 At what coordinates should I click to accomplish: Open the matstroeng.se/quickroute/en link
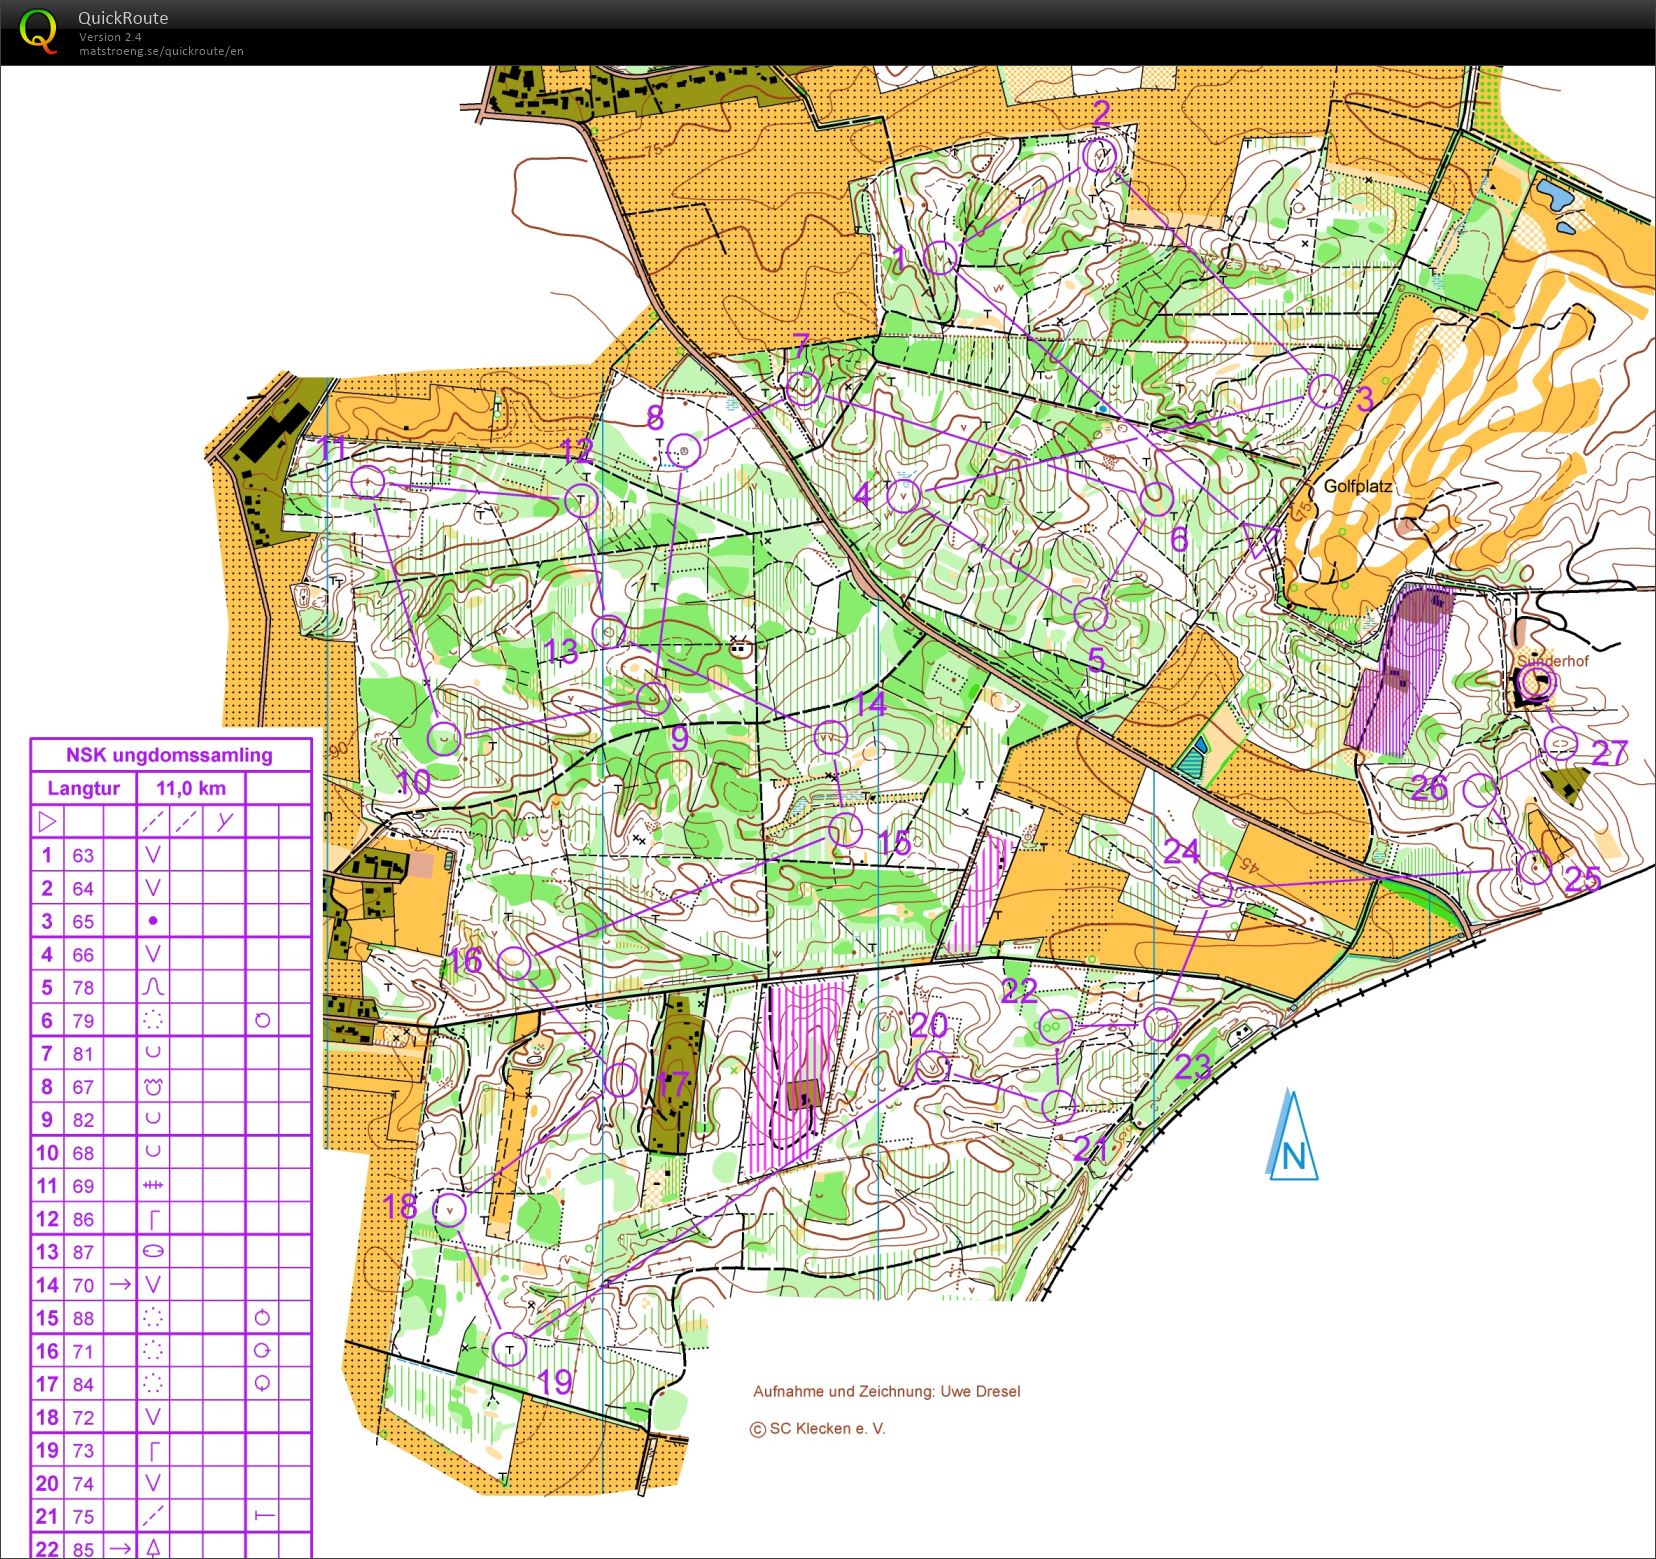pyautogui.click(x=161, y=51)
